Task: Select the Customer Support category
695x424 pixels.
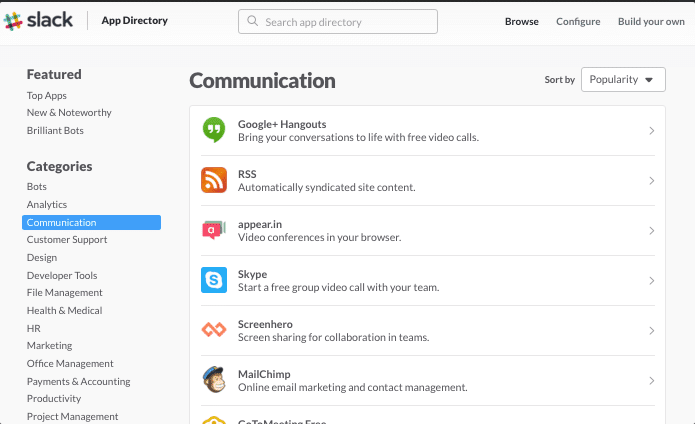Action: [67, 240]
